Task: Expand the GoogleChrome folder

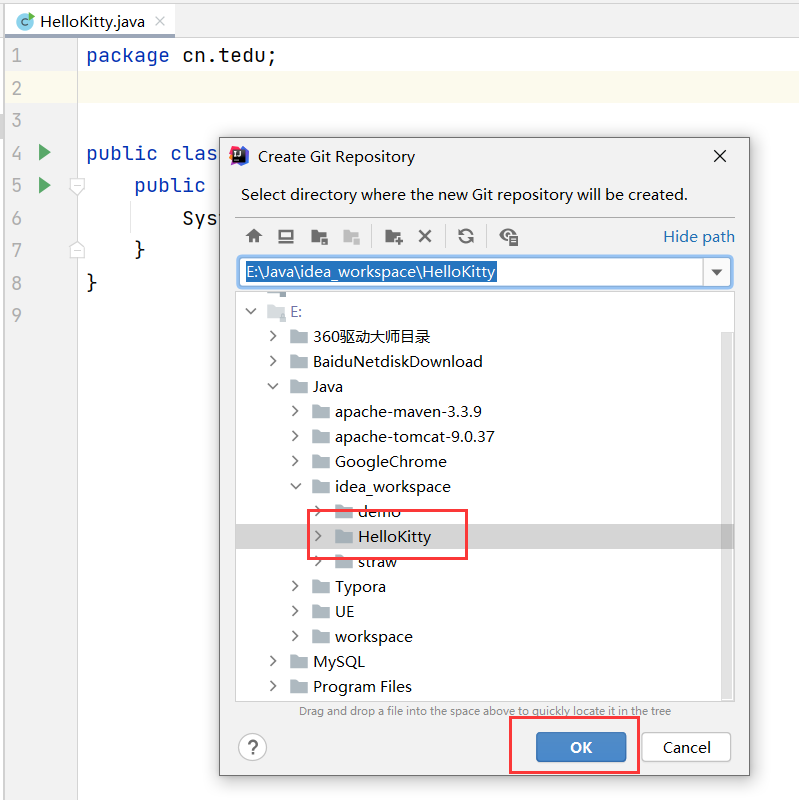Action: click(295, 461)
